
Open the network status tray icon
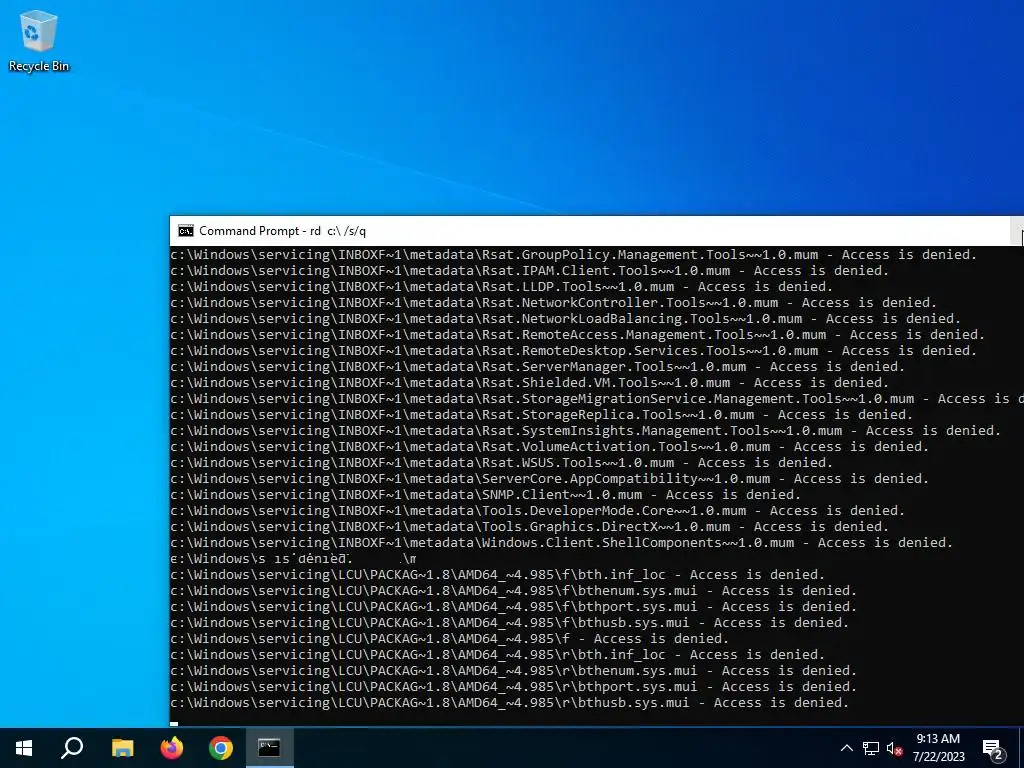tap(871, 748)
